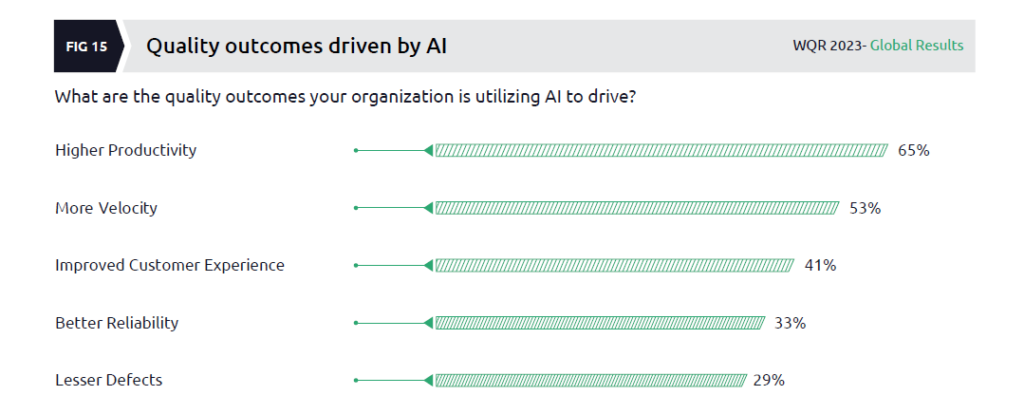Click the Higher Productivity striped bar
The image size is (1024, 414).
(x=661, y=151)
